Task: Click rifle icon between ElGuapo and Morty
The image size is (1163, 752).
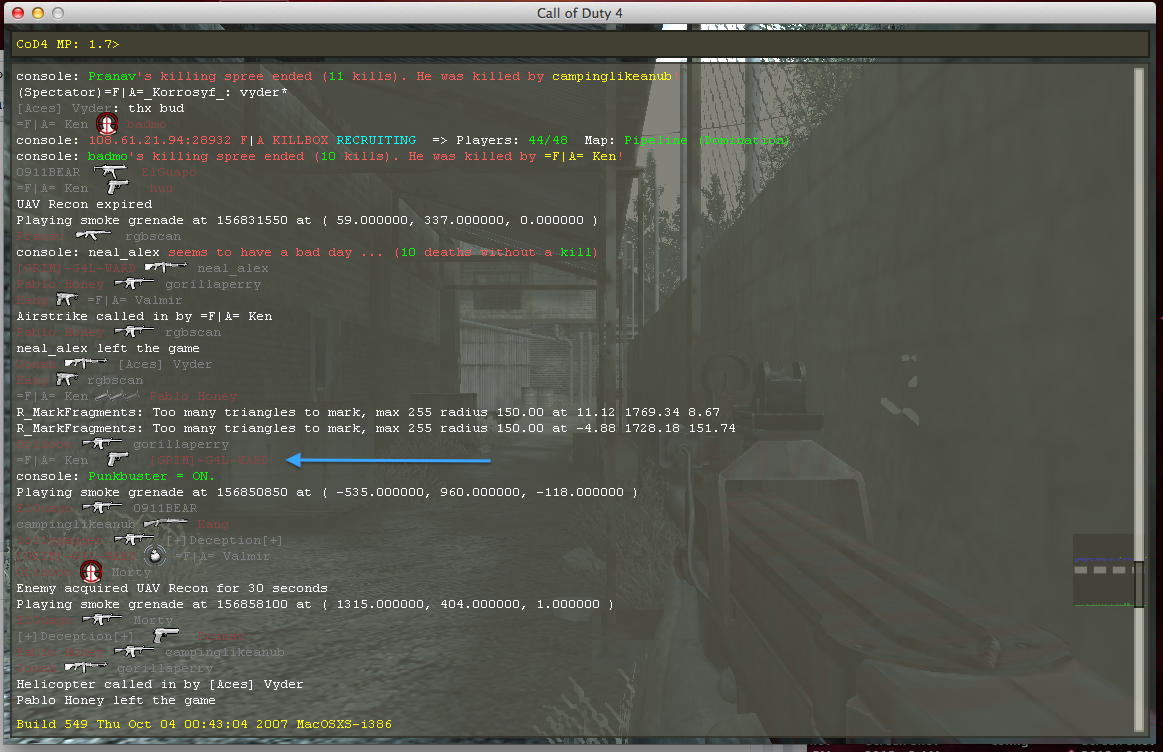Action: 102,619
